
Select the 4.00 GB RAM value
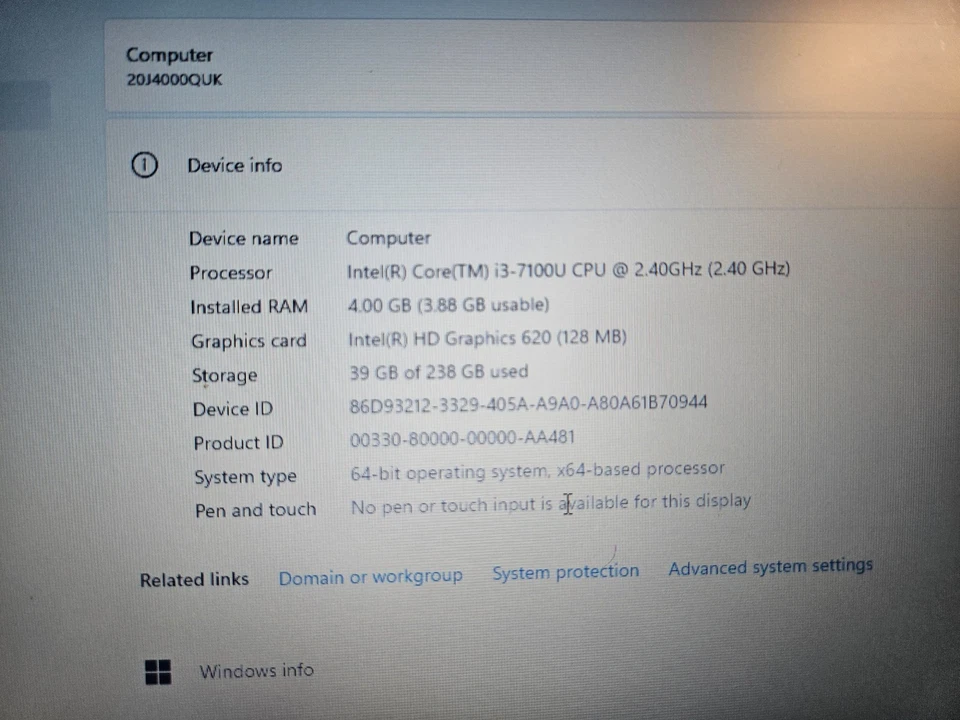tap(448, 305)
